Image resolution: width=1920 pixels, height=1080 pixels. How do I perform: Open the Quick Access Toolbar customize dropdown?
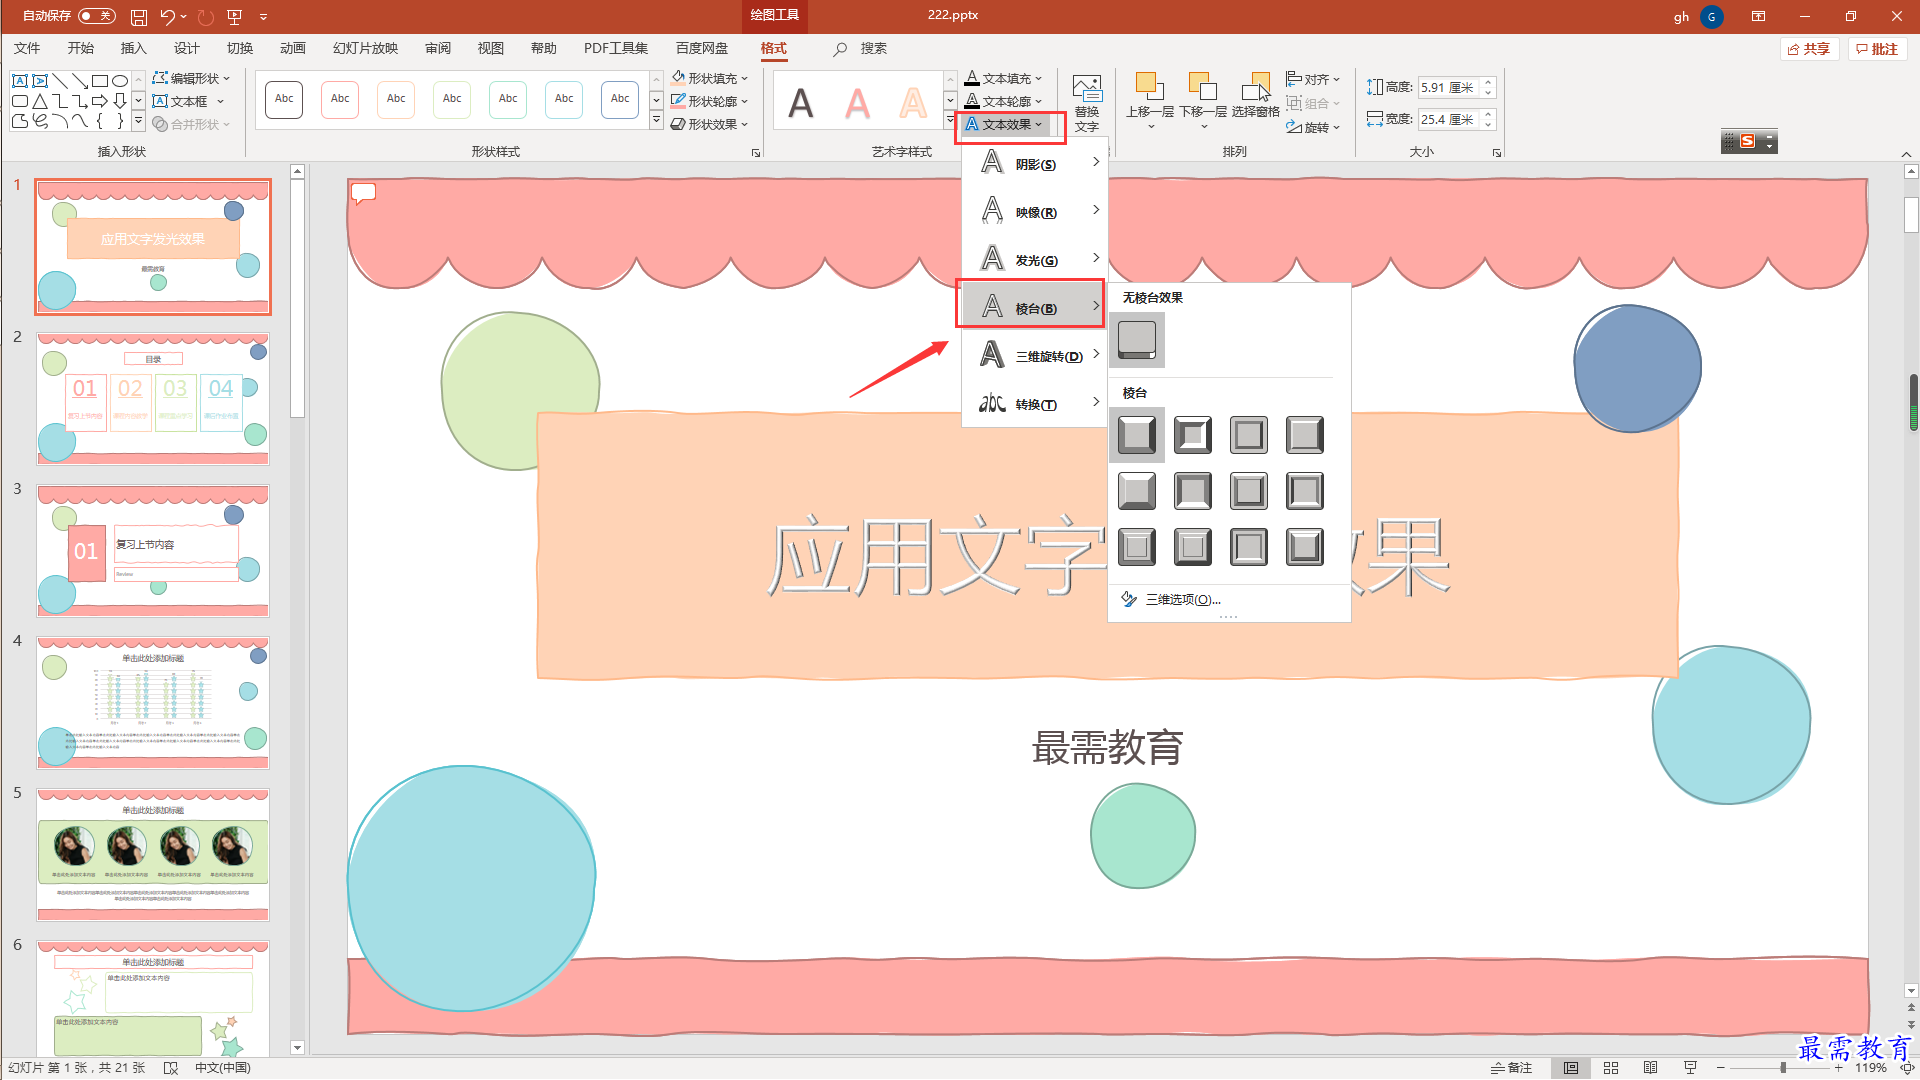pos(264,17)
